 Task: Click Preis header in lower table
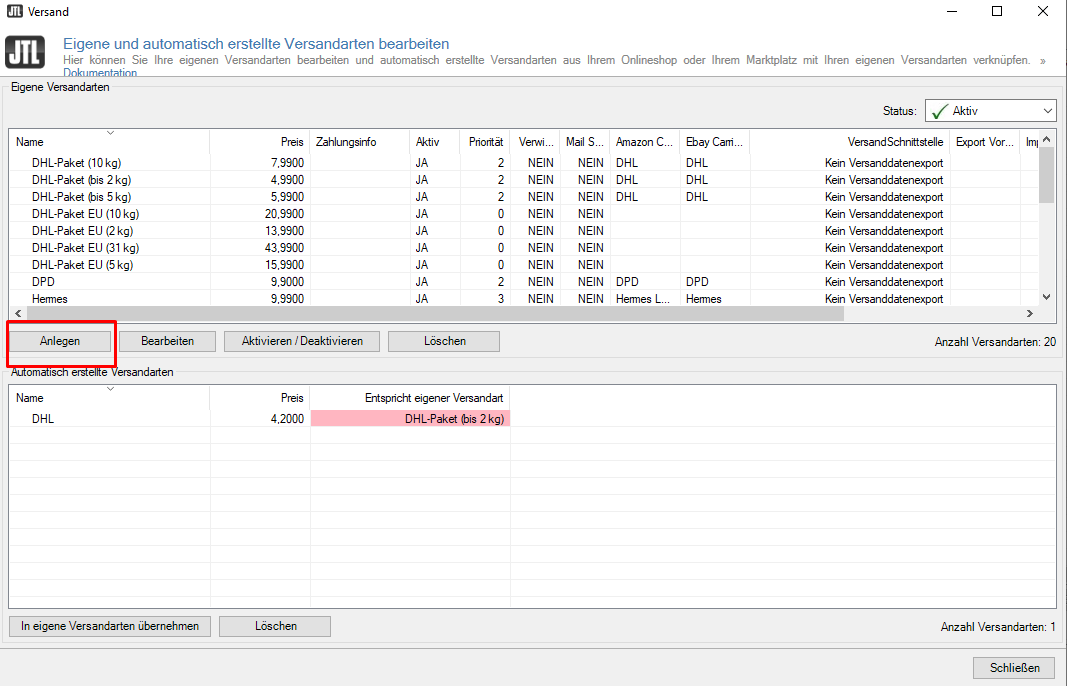click(259, 397)
